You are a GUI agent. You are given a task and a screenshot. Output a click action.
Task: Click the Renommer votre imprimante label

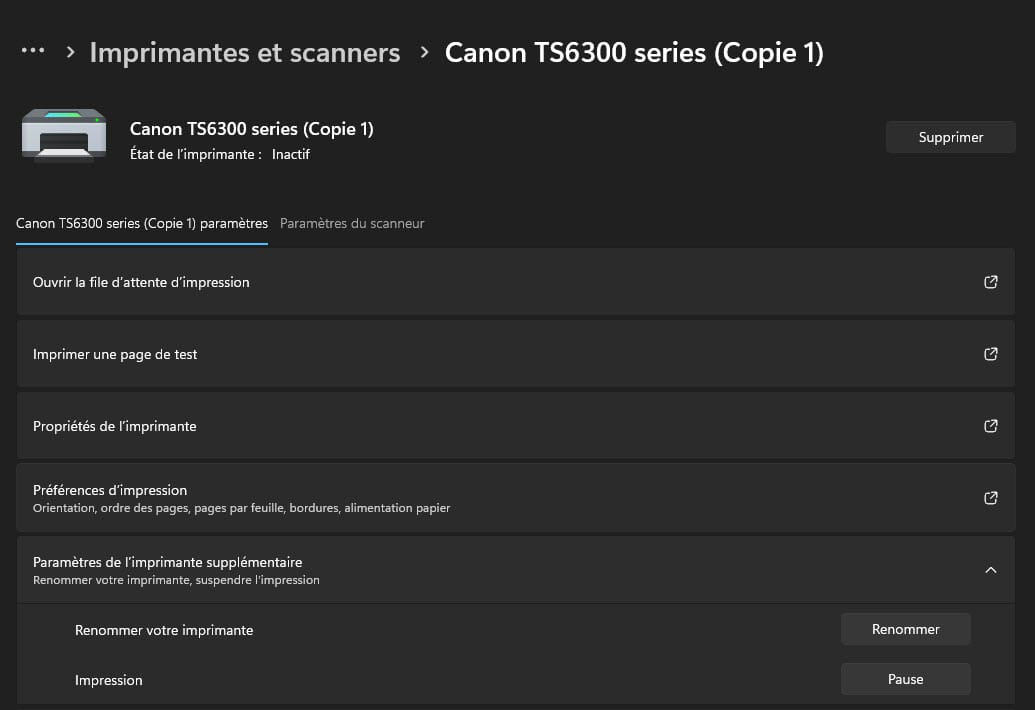point(164,630)
